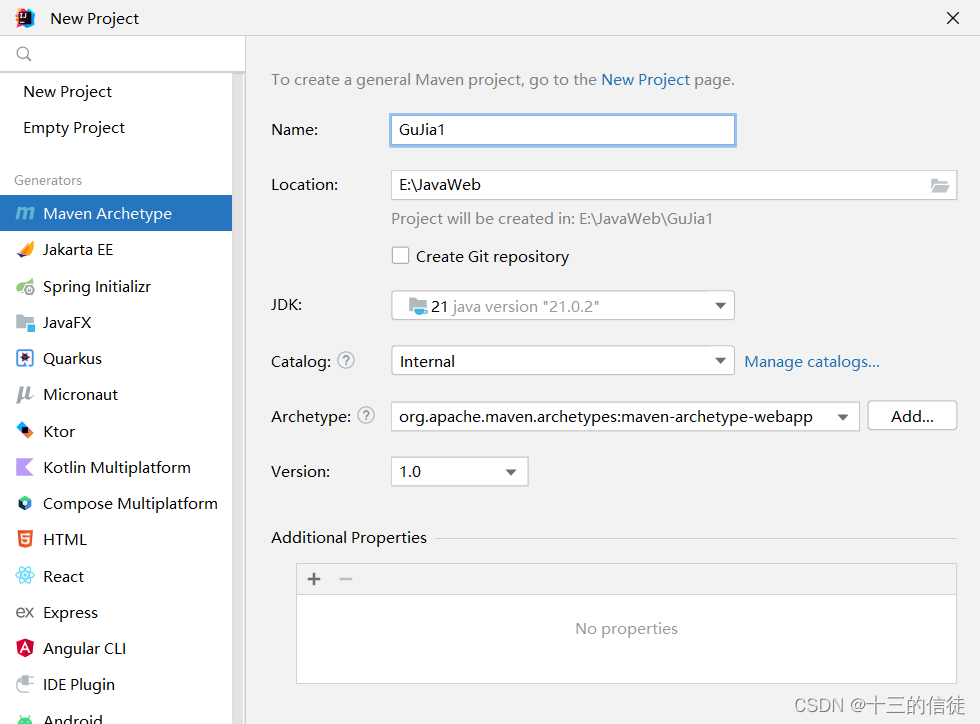Choose the Kotlin Multiplatform generator
The image size is (980, 724).
tap(116, 467)
